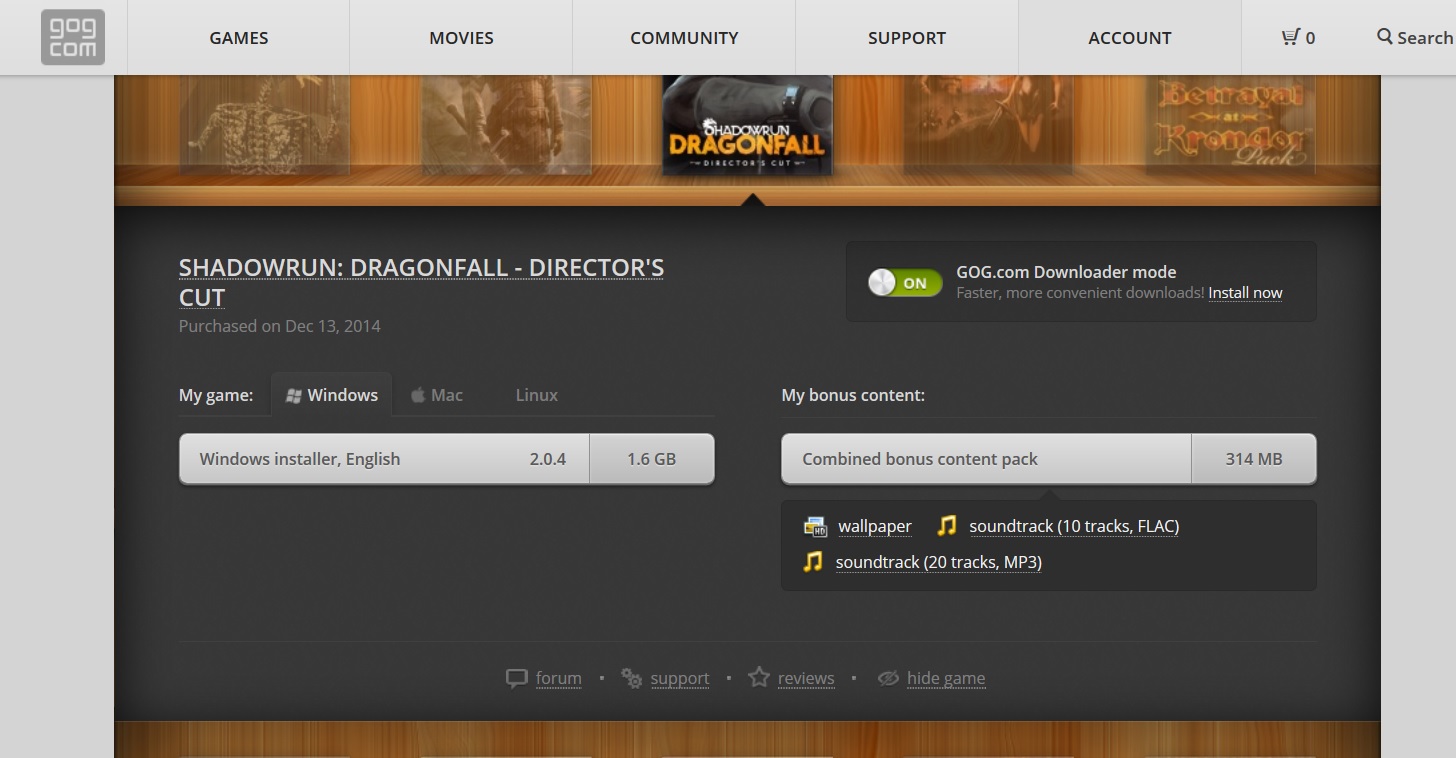Click the 2.0.4 version number

(548, 459)
